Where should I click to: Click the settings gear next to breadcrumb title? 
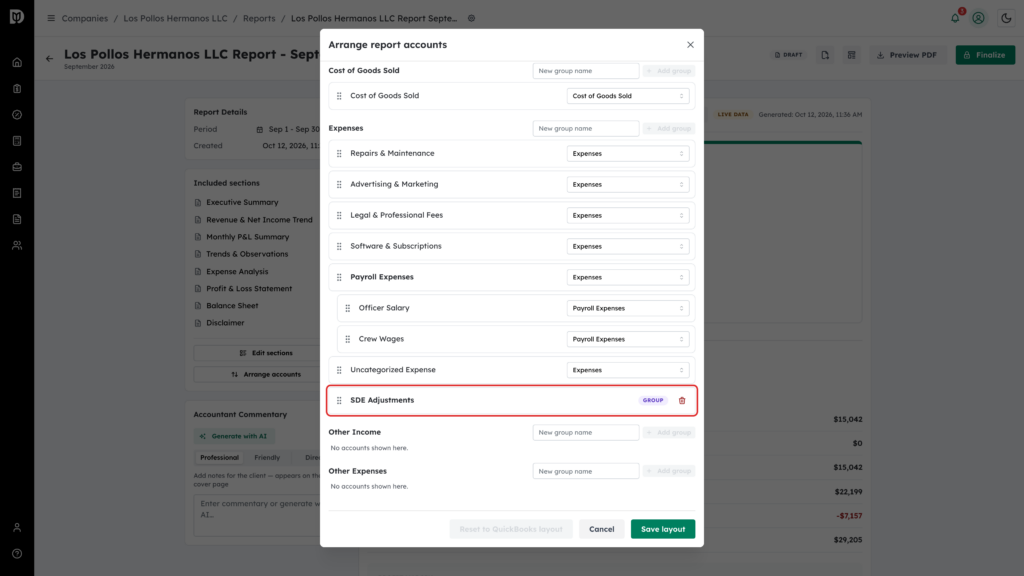pos(472,18)
